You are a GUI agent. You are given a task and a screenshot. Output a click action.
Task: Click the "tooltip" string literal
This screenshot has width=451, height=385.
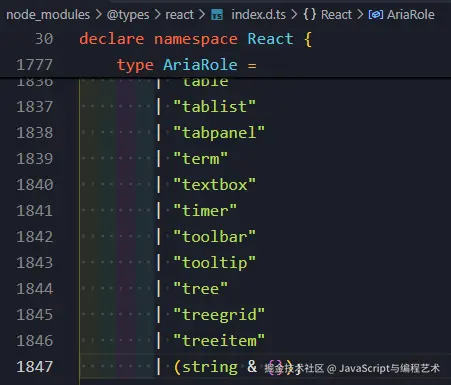[215, 263]
